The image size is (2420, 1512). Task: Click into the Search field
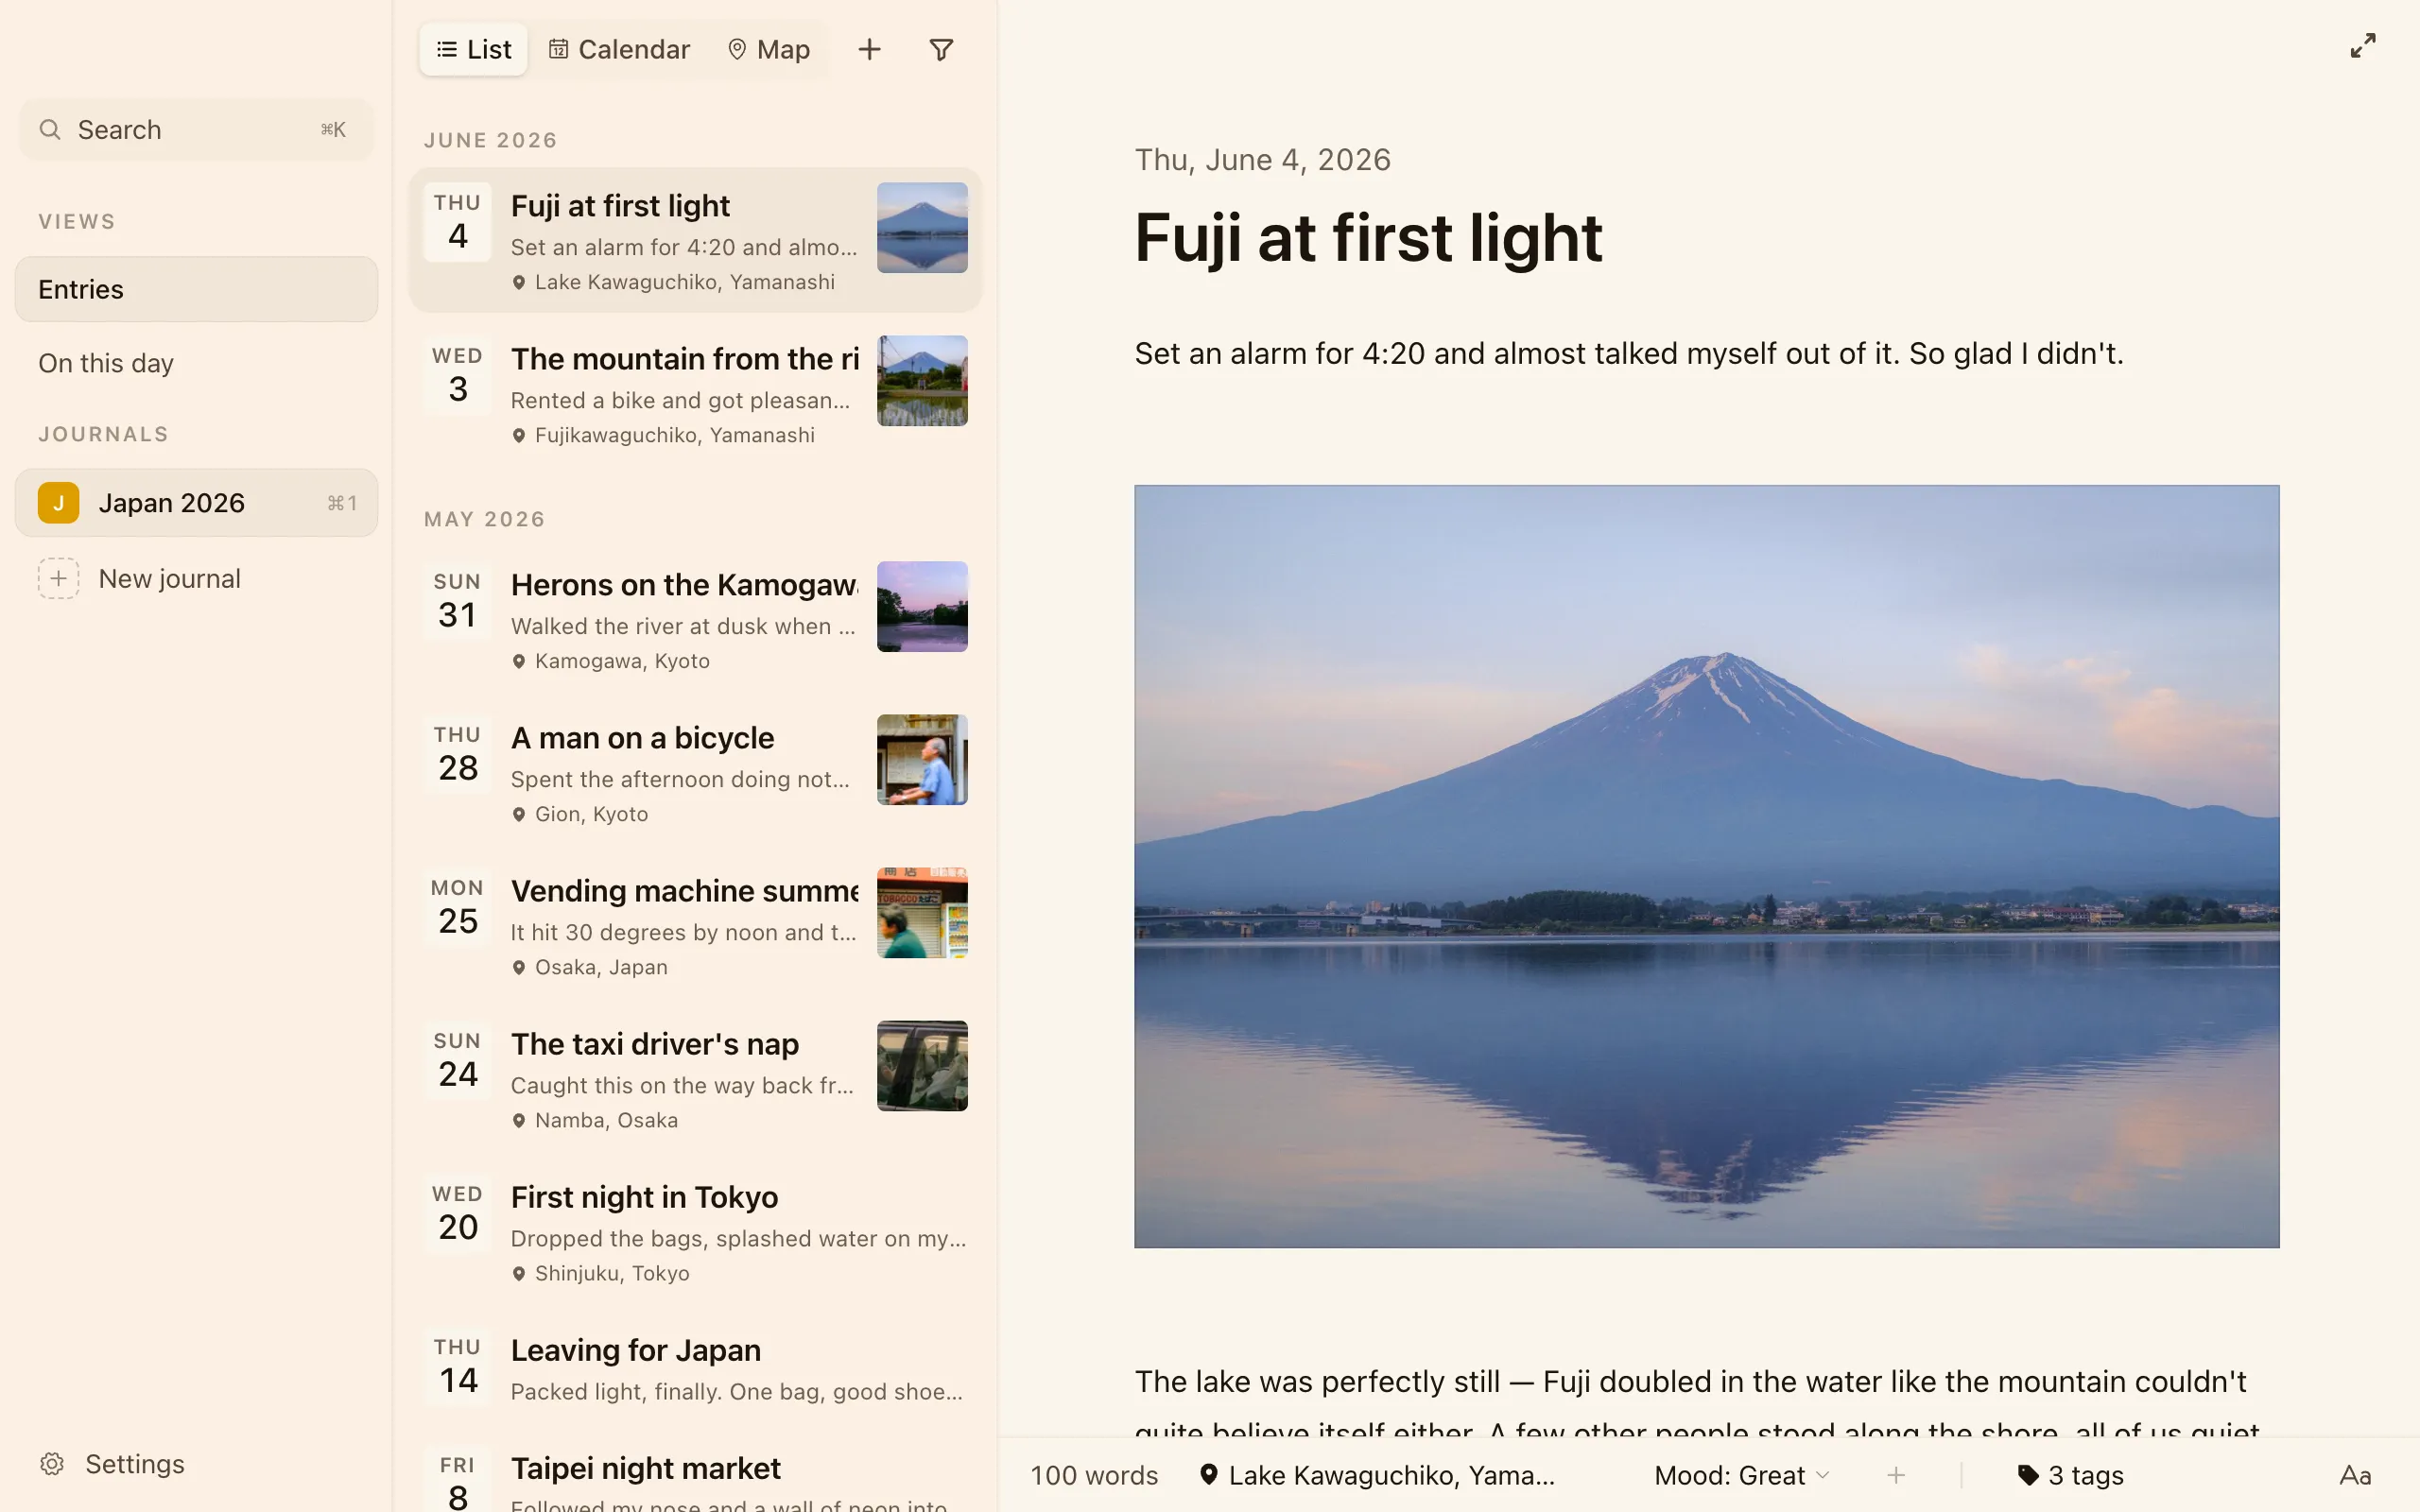[x=196, y=129]
